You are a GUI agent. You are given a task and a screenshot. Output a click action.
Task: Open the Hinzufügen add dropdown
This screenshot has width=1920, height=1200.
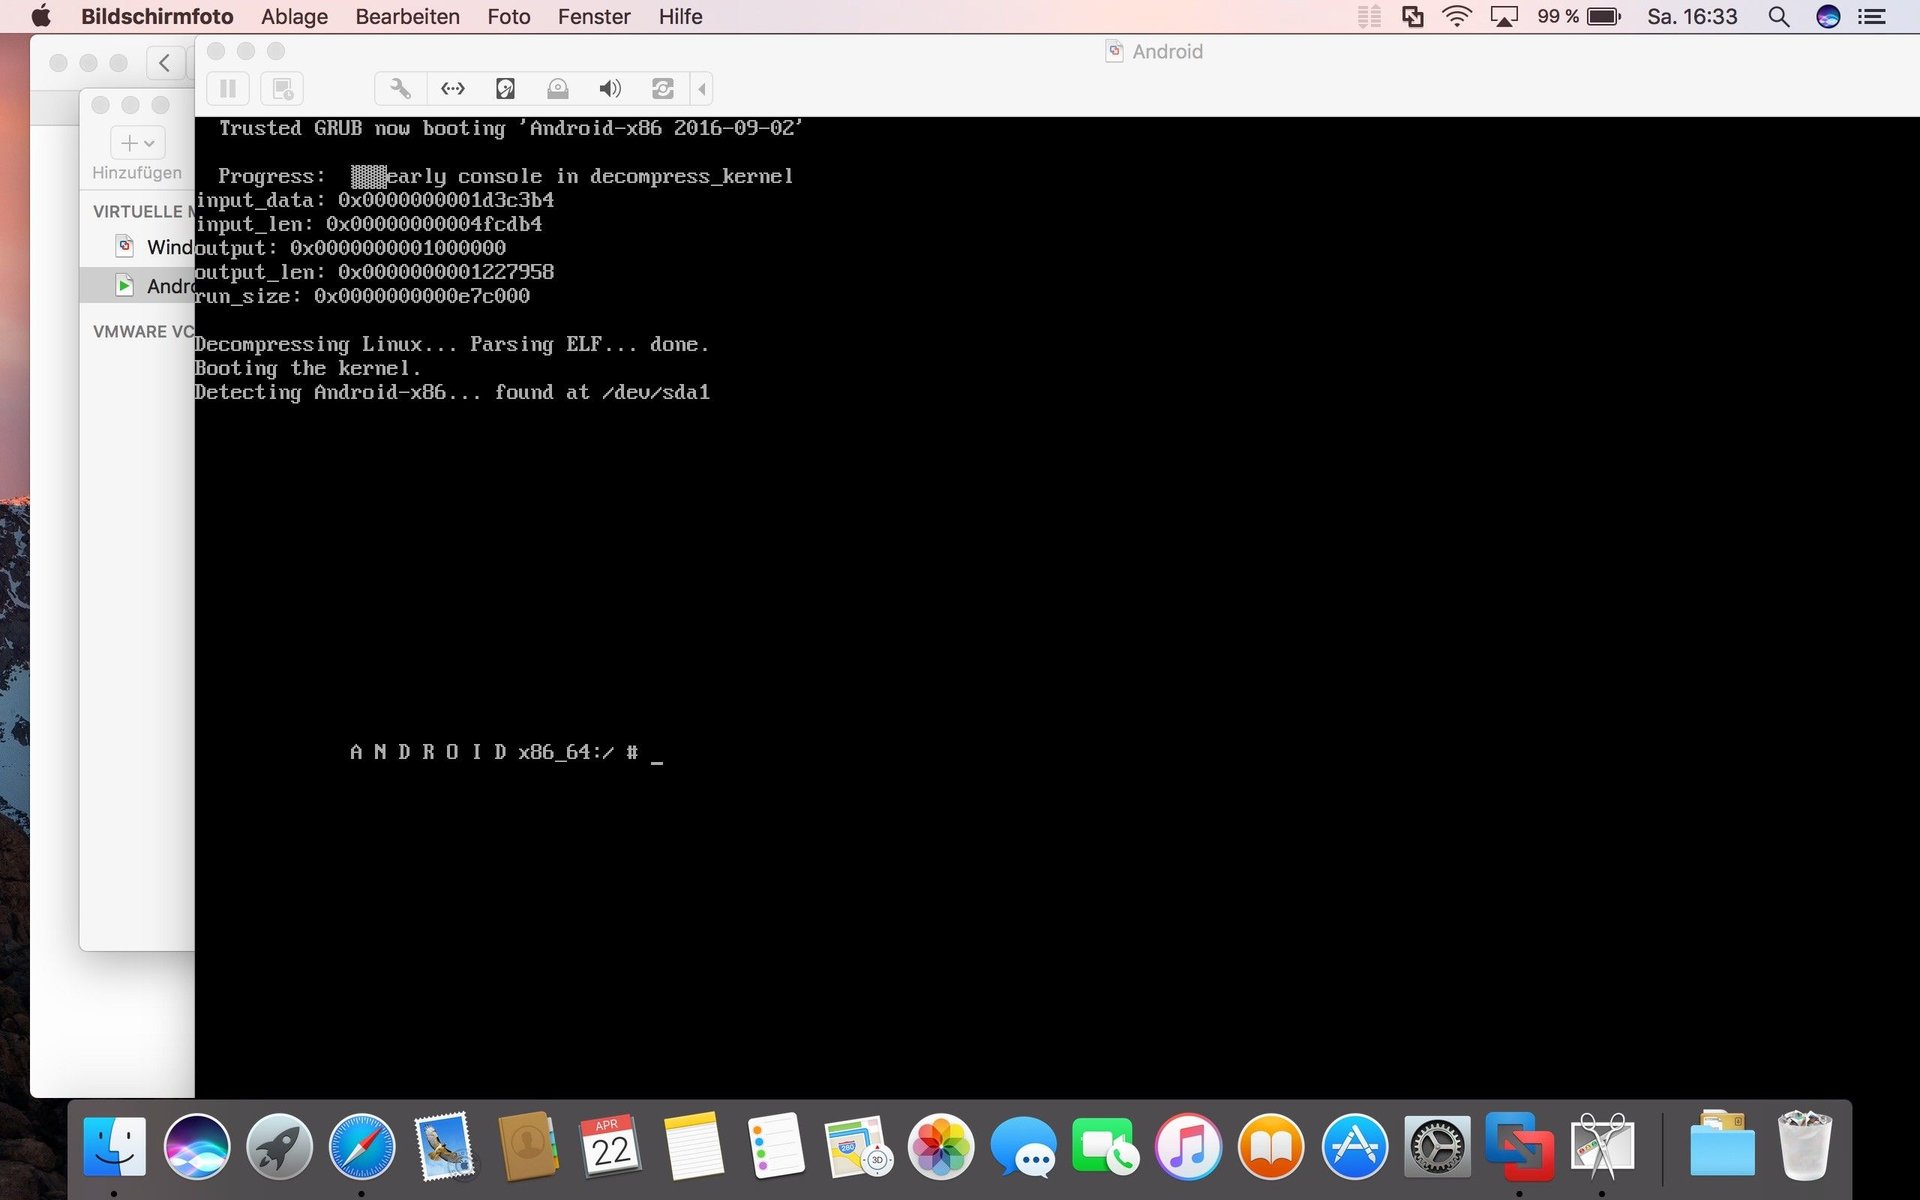coord(137,143)
